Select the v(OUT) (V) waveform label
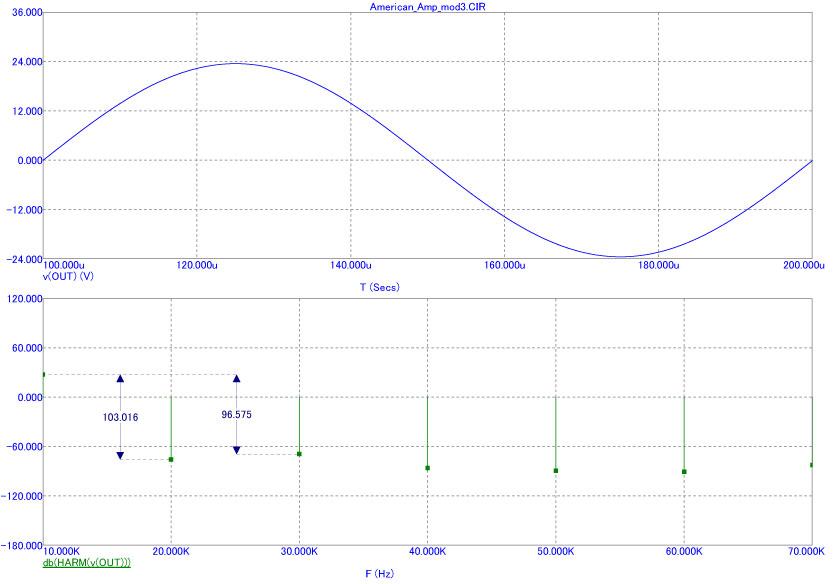The image size is (833, 584). 68,276
